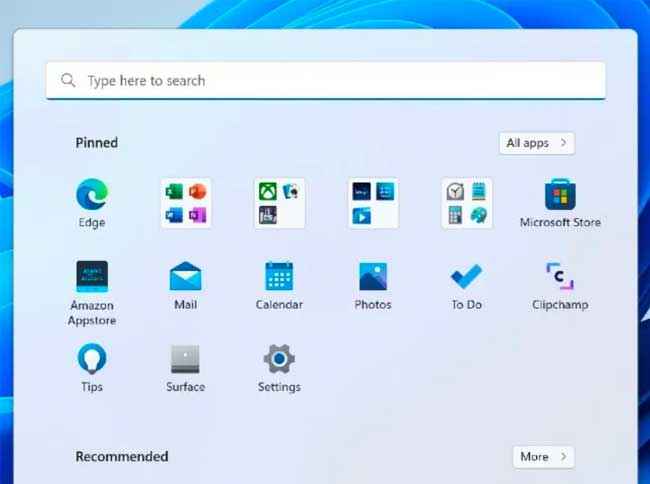Show the All apps list
Viewport: 650px width, 484px height.
point(537,143)
